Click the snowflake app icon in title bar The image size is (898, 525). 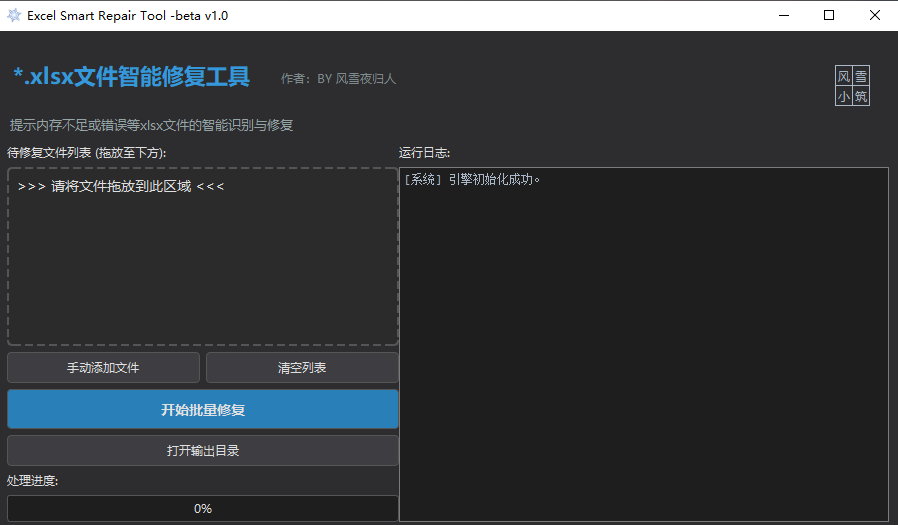pos(14,15)
